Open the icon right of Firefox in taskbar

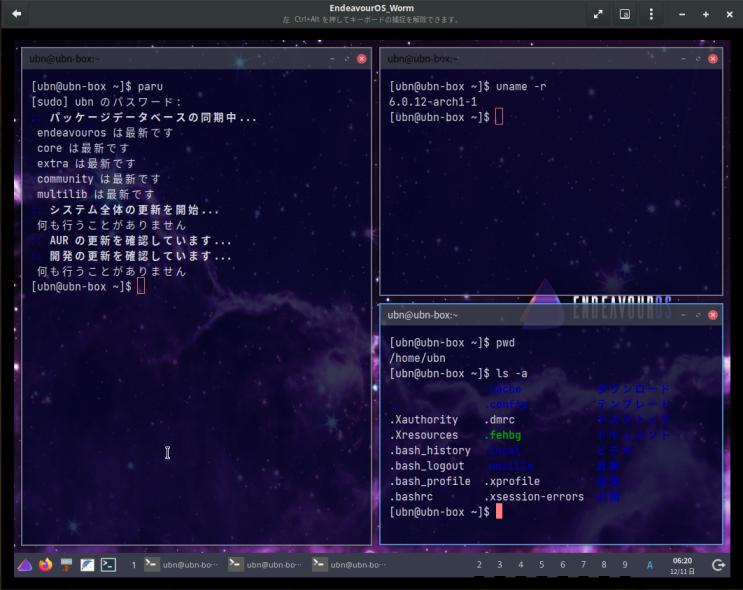(66, 565)
